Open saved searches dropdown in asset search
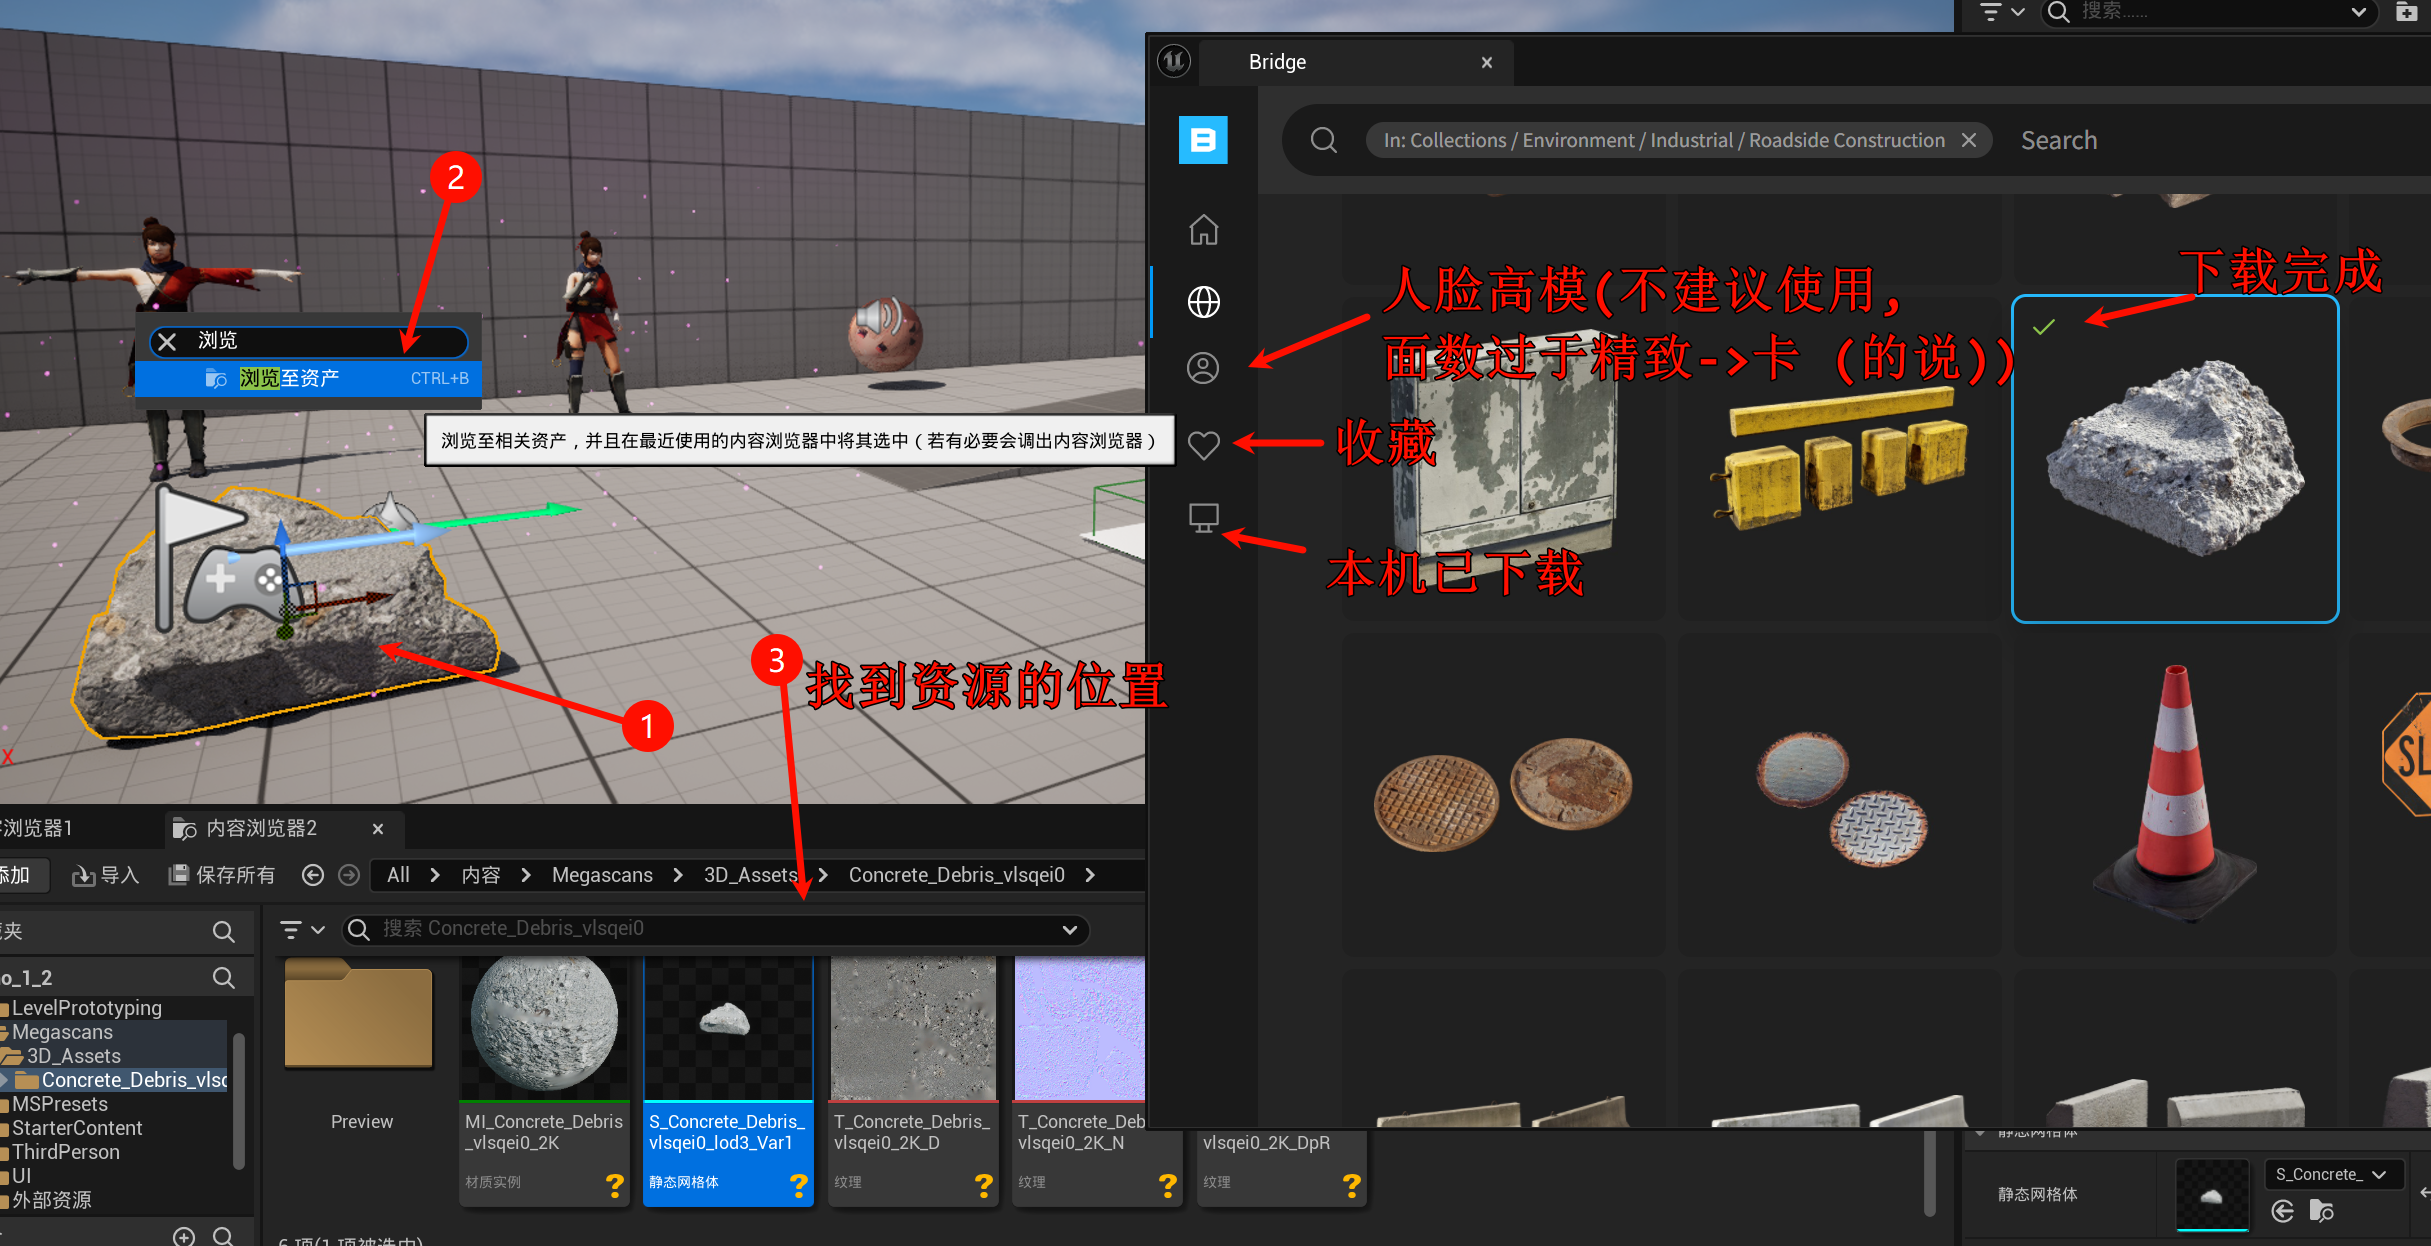This screenshot has width=2431, height=1246. pos(1069,930)
